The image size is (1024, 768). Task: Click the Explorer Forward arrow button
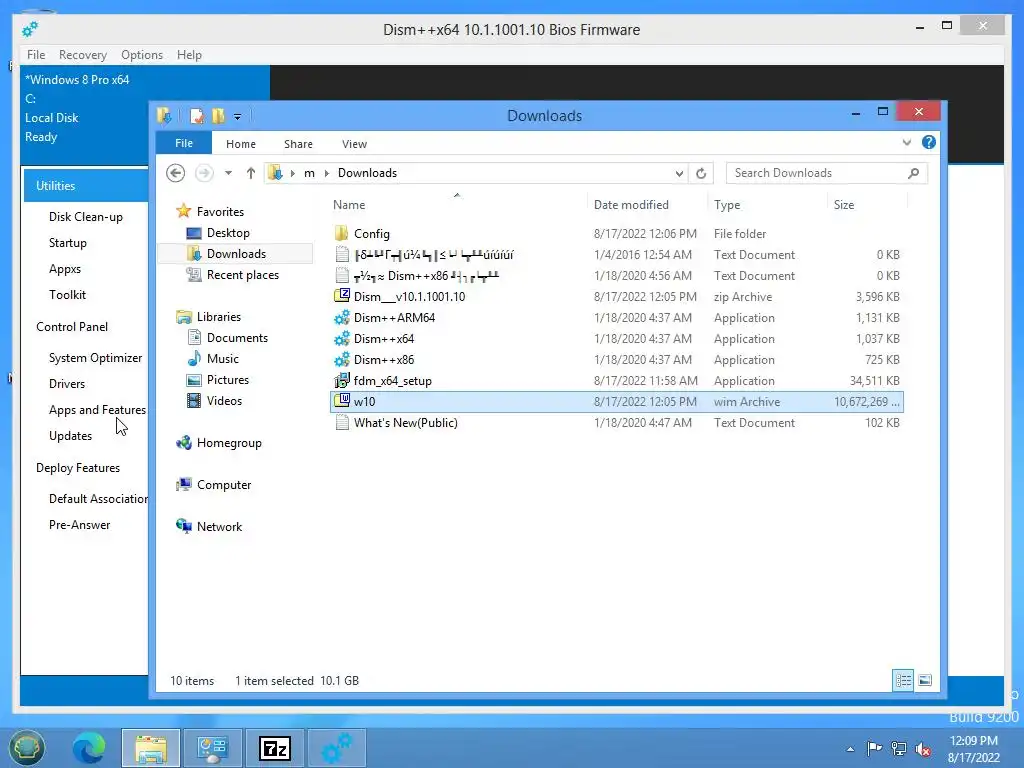point(204,173)
